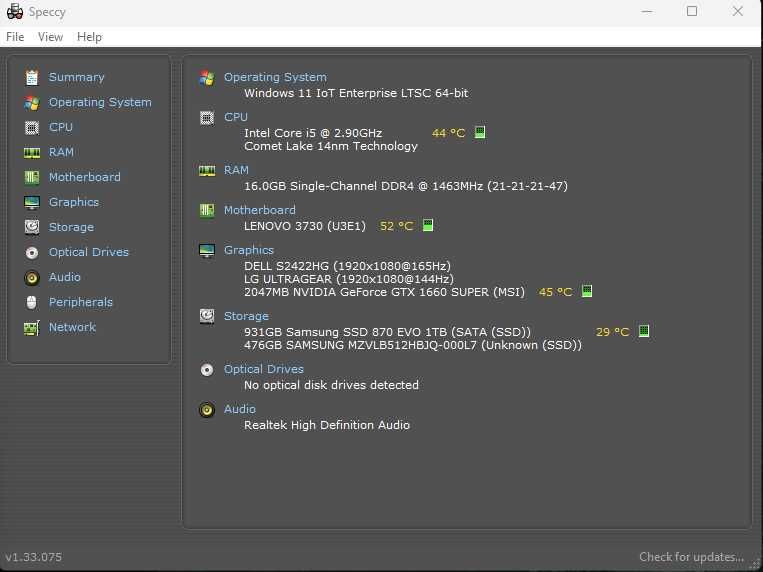Click the storage temperature indicator icon

pyautogui.click(x=644, y=331)
